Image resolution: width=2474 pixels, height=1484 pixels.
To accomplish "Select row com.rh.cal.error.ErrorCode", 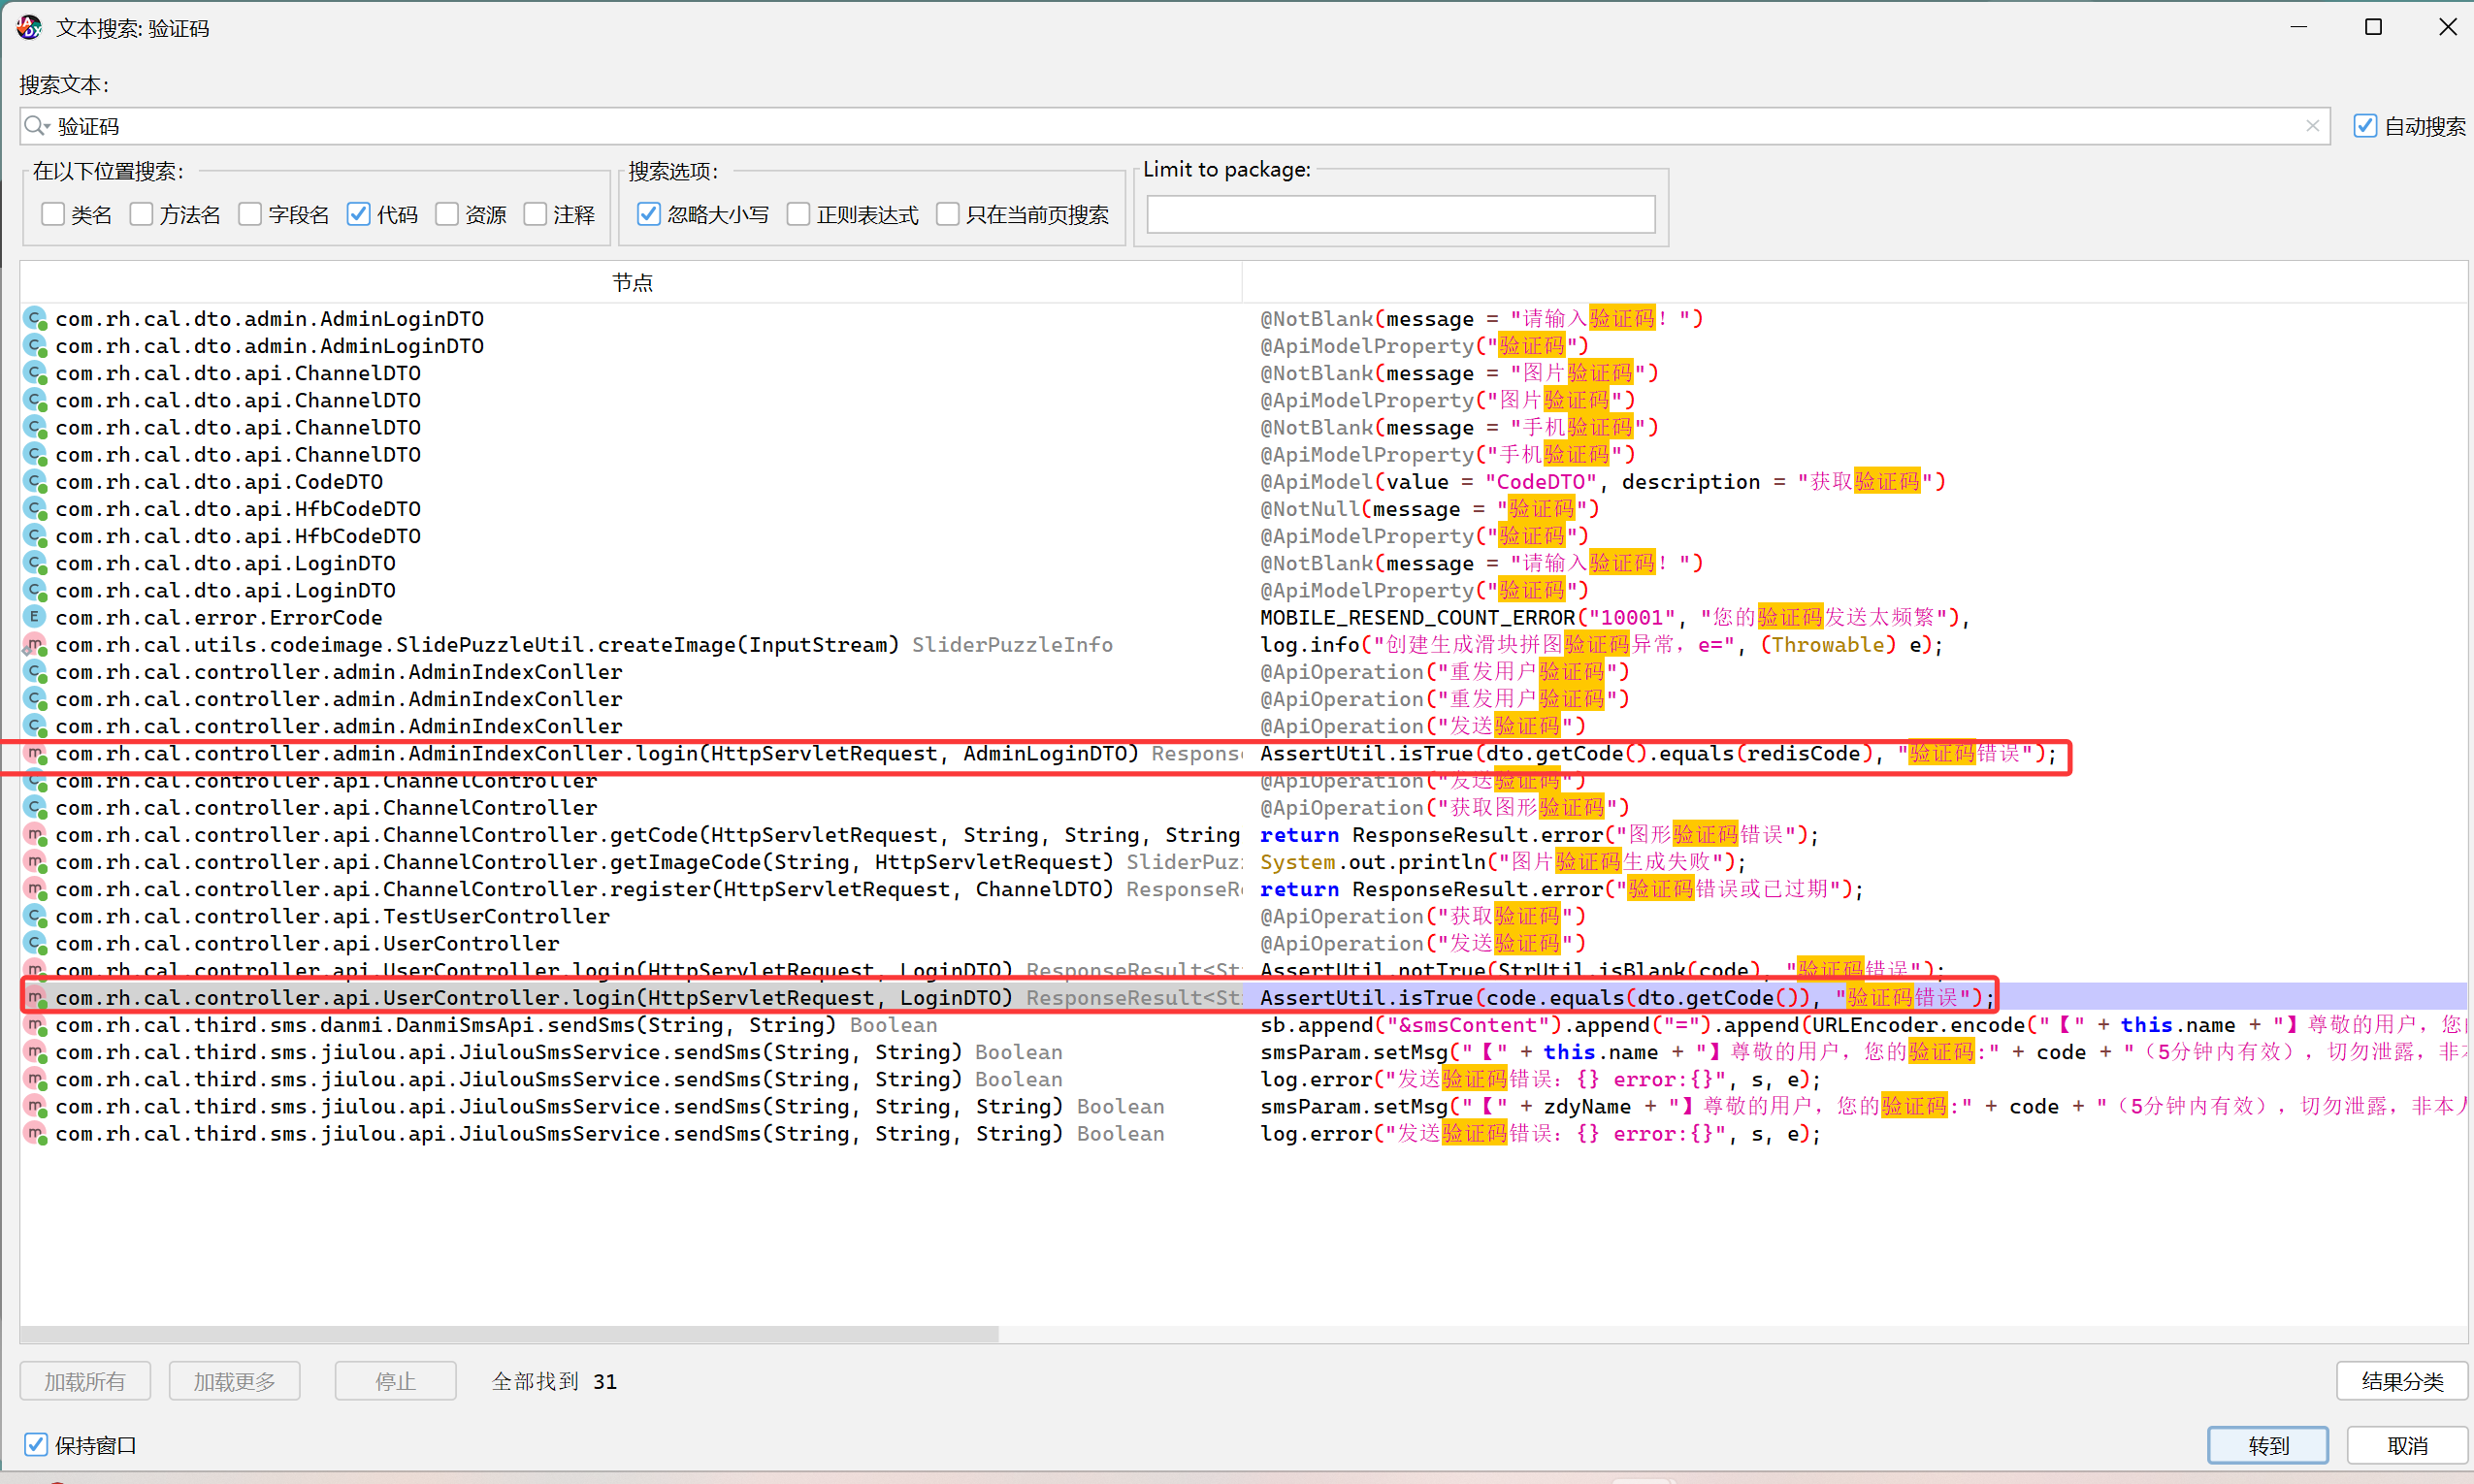I will pyautogui.click(x=1243, y=618).
